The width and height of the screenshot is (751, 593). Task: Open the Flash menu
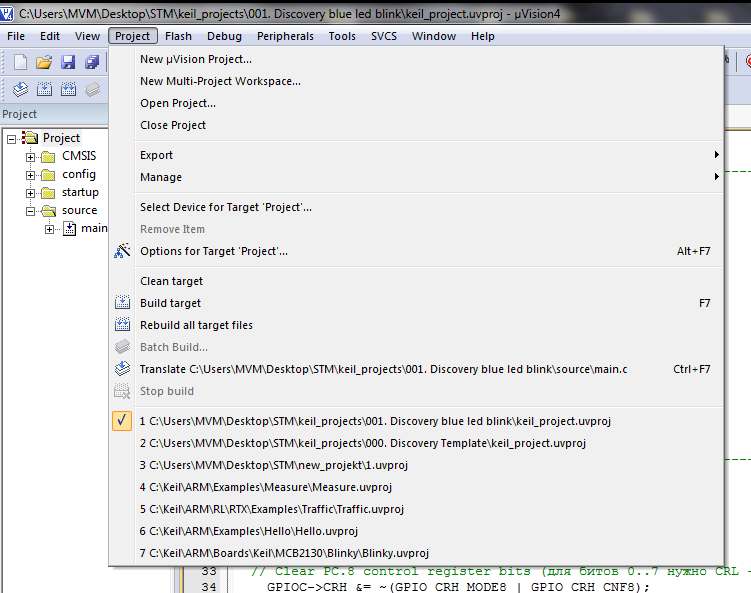[x=178, y=36]
